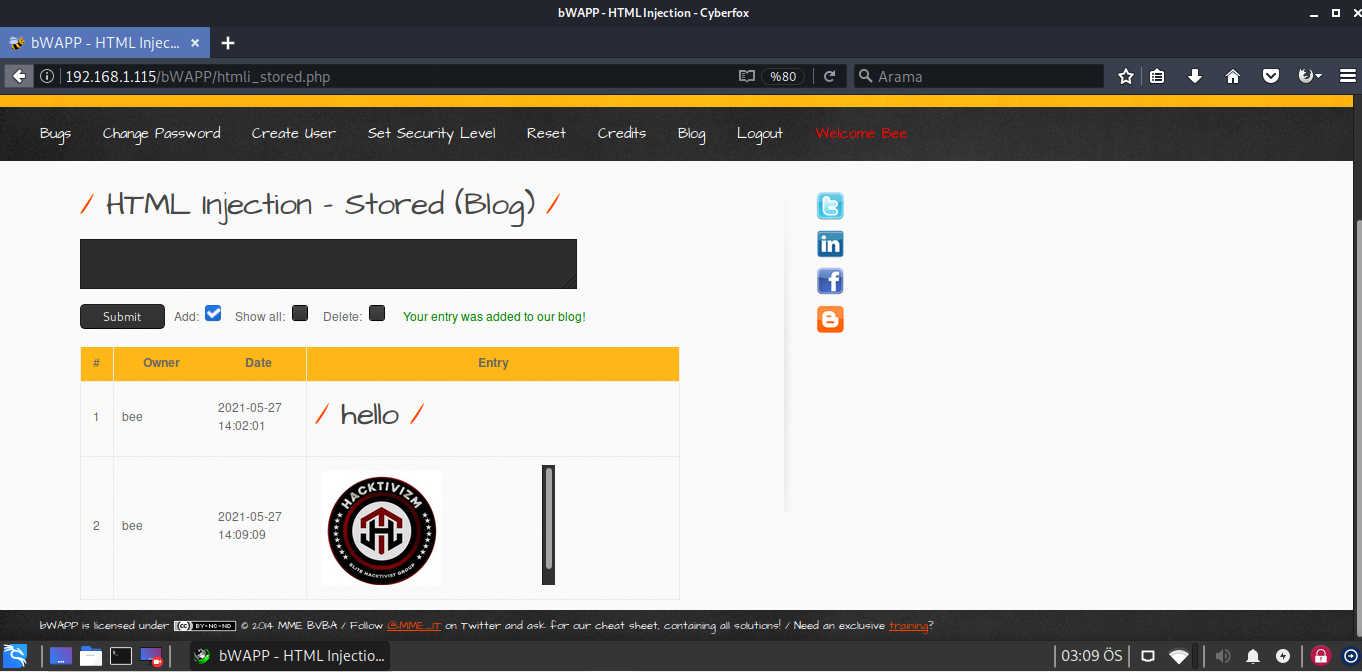Launch the terminal emulator from taskbar
1362x672 pixels.
121,656
